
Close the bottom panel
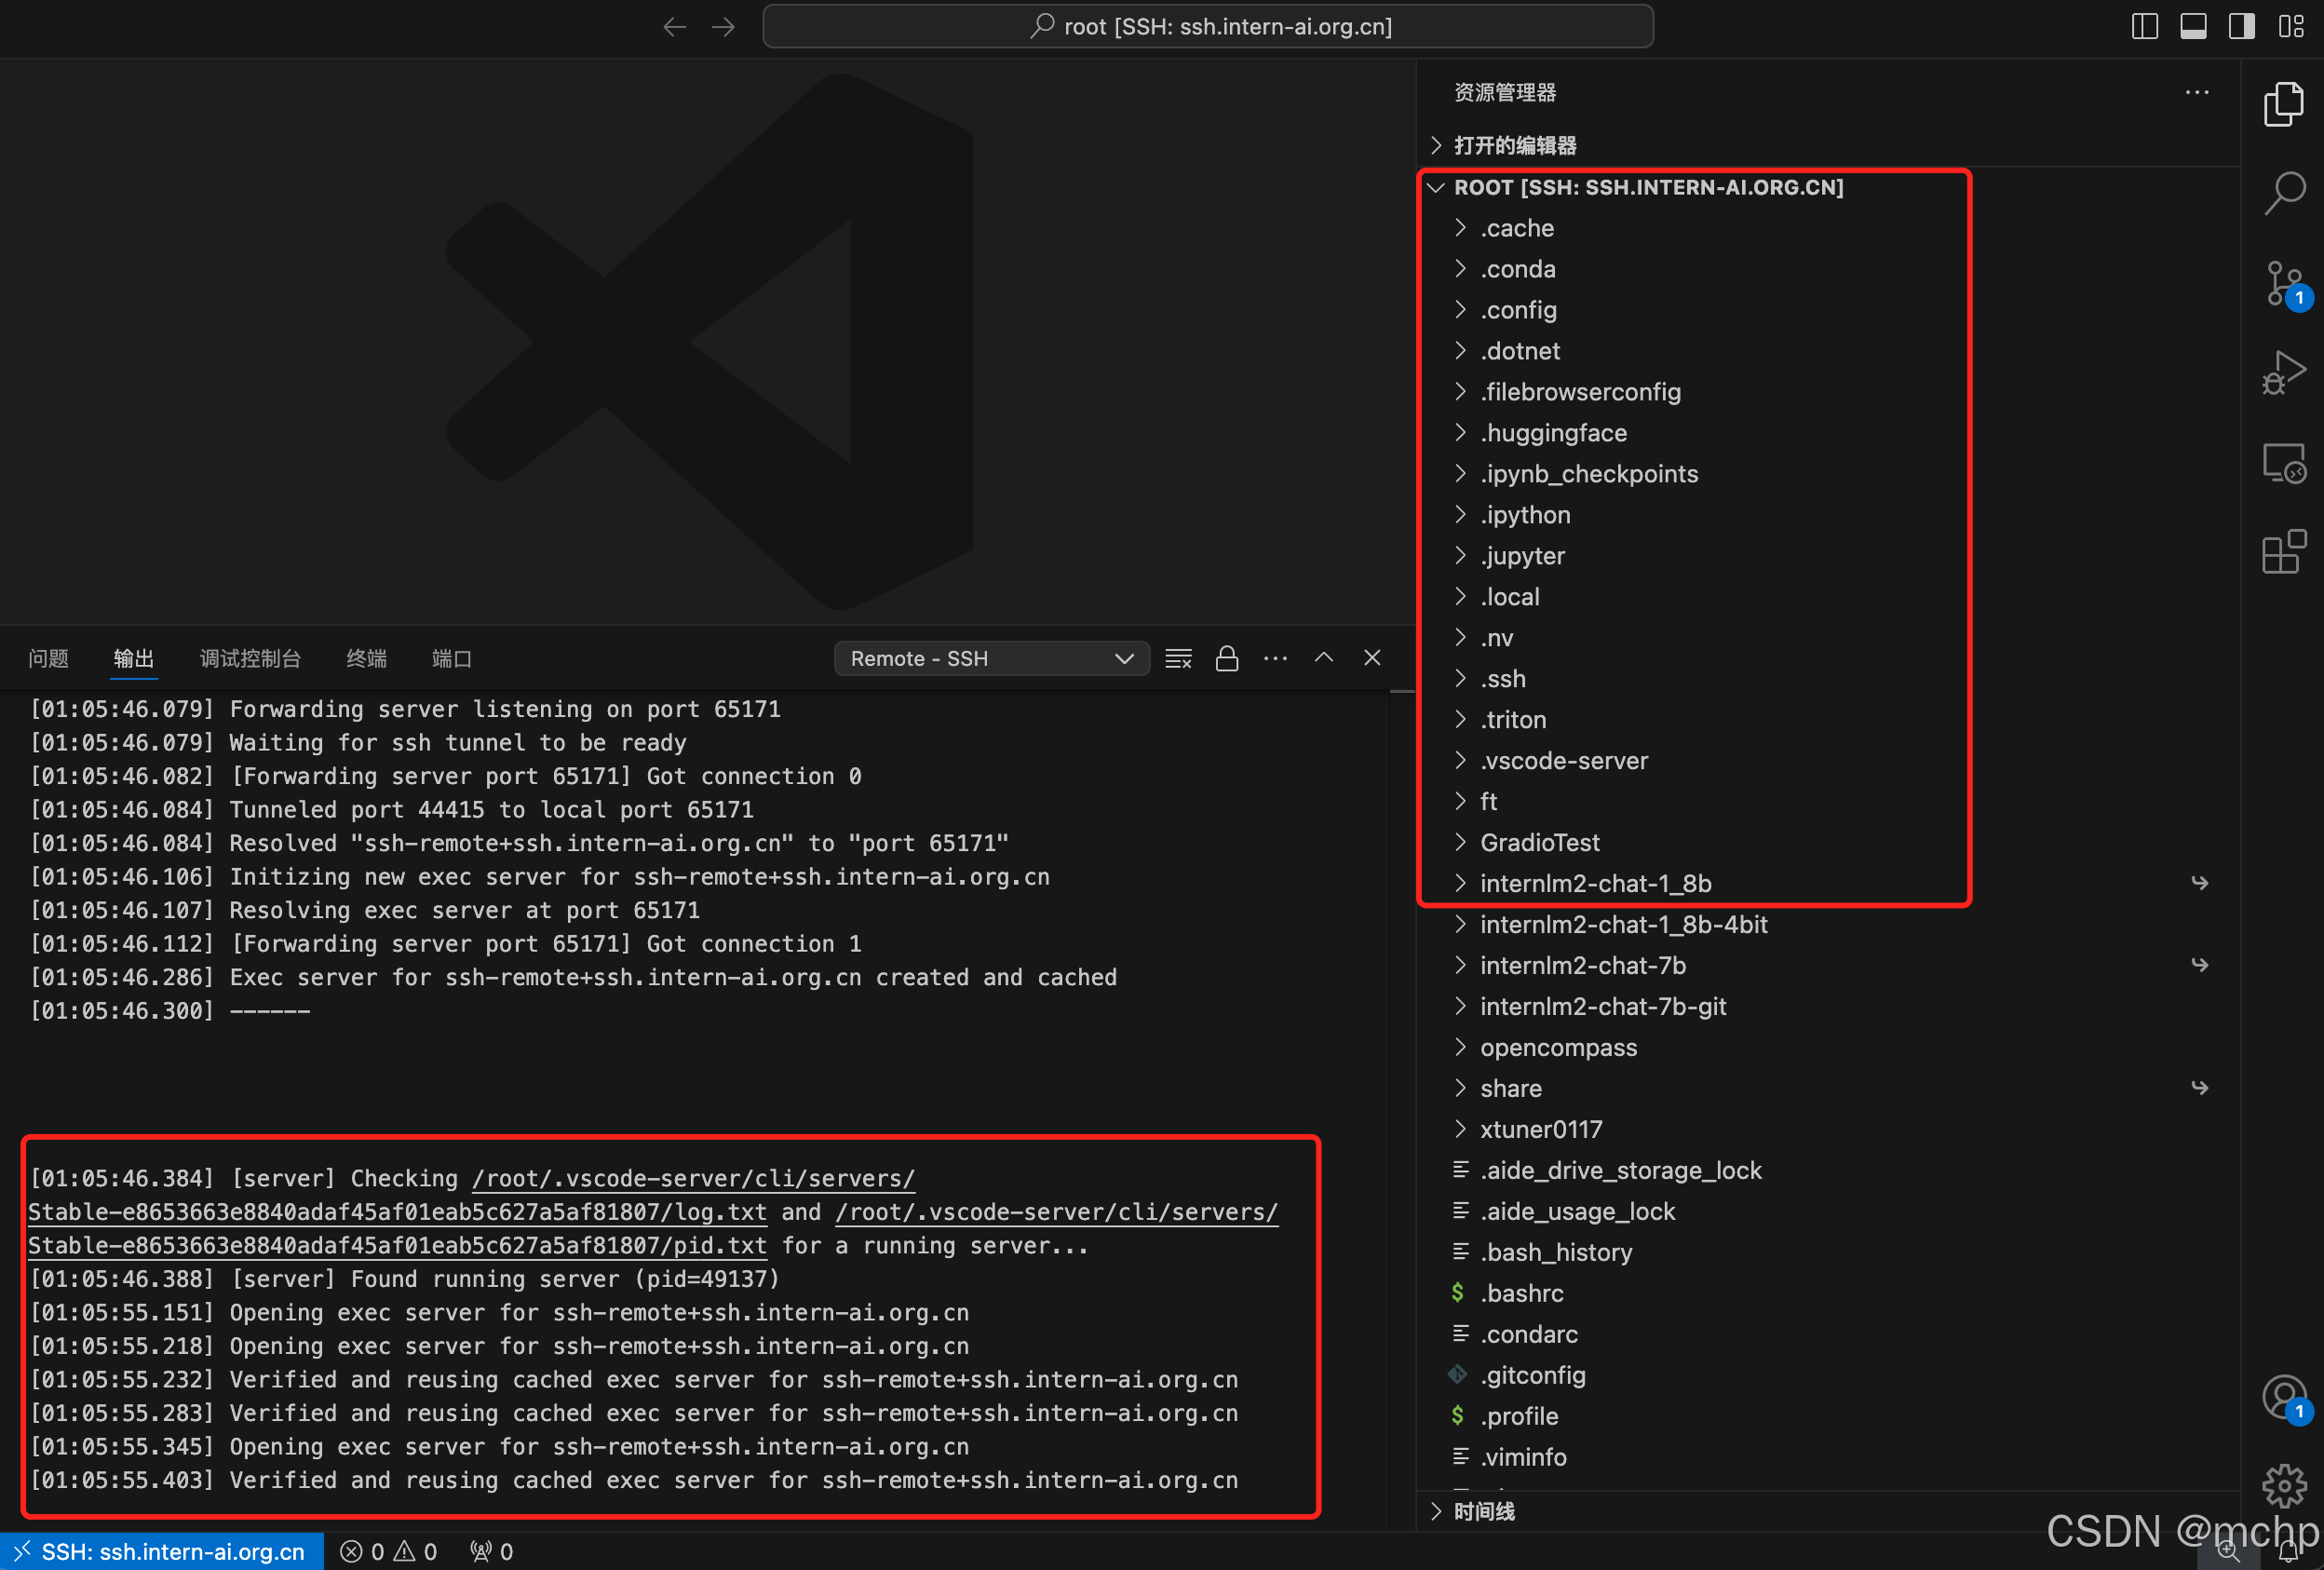pos(1372,657)
